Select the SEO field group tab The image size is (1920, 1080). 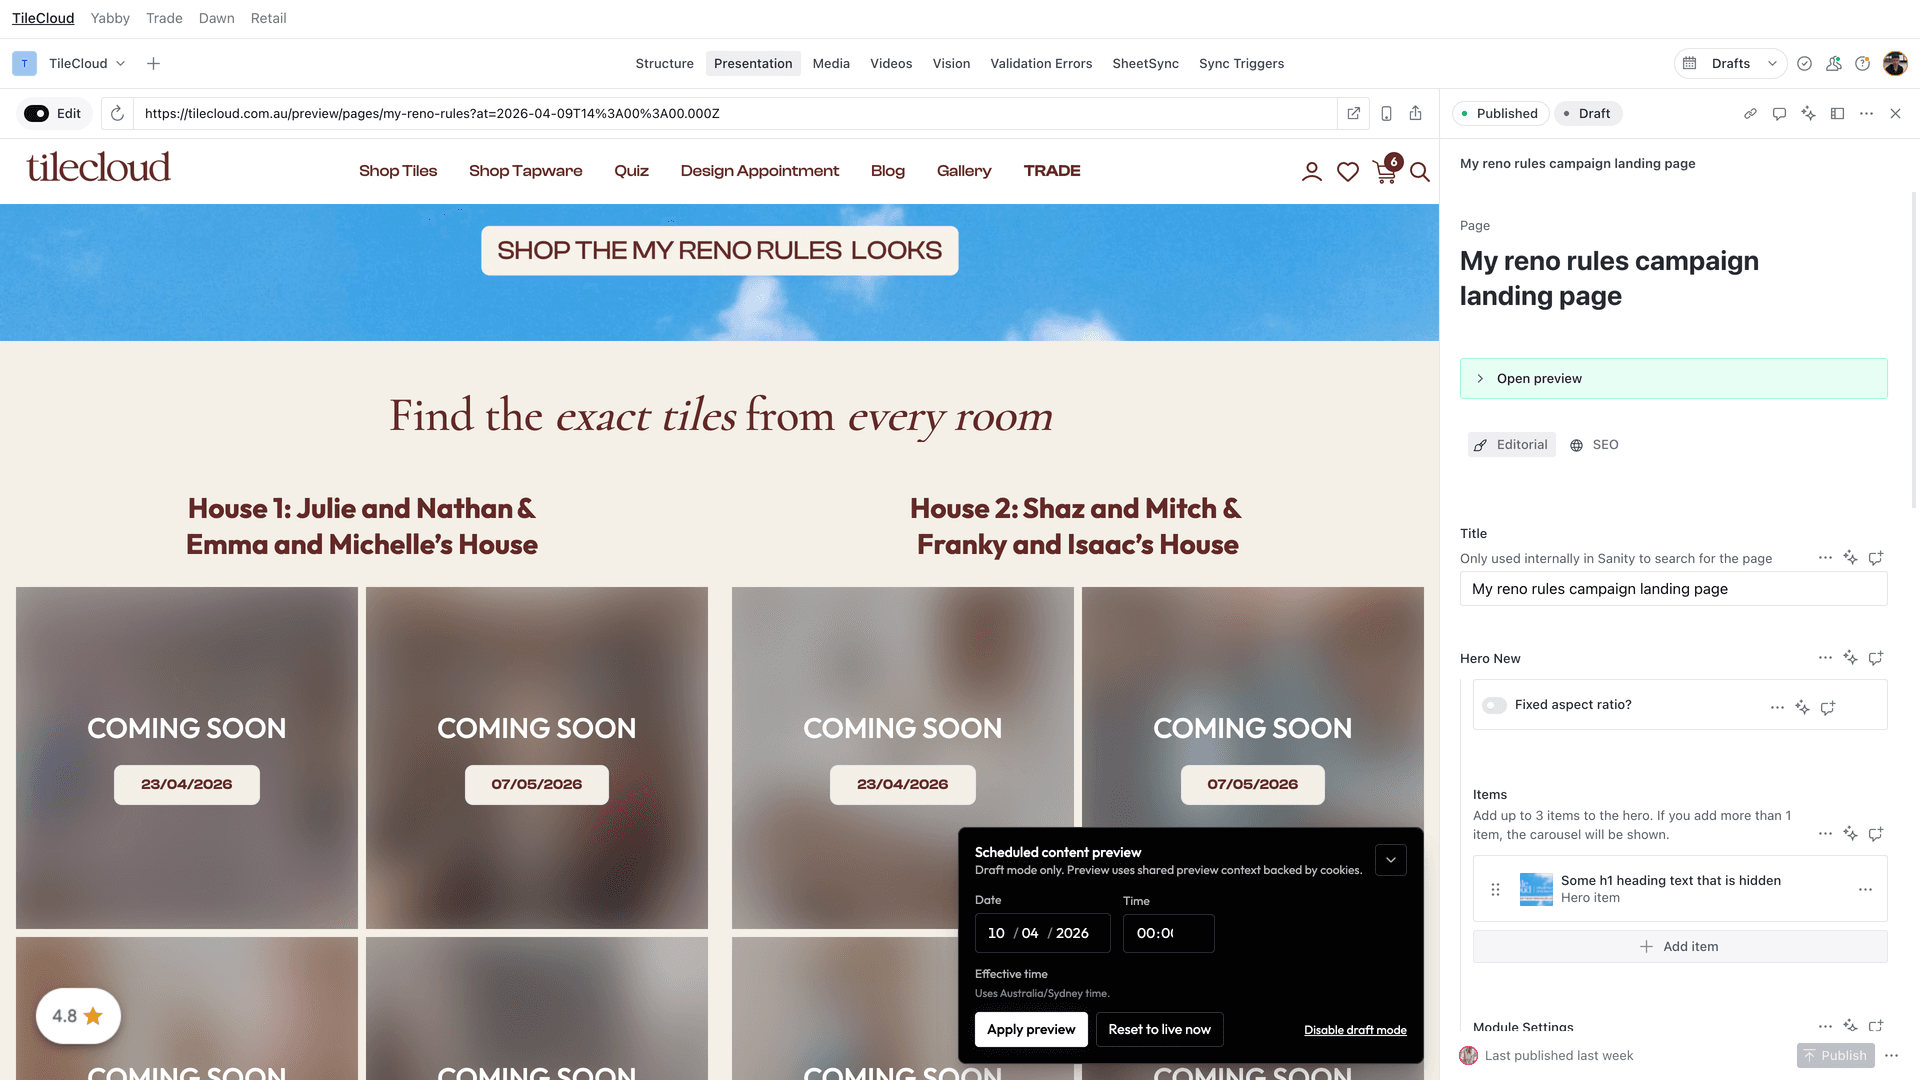point(1594,445)
